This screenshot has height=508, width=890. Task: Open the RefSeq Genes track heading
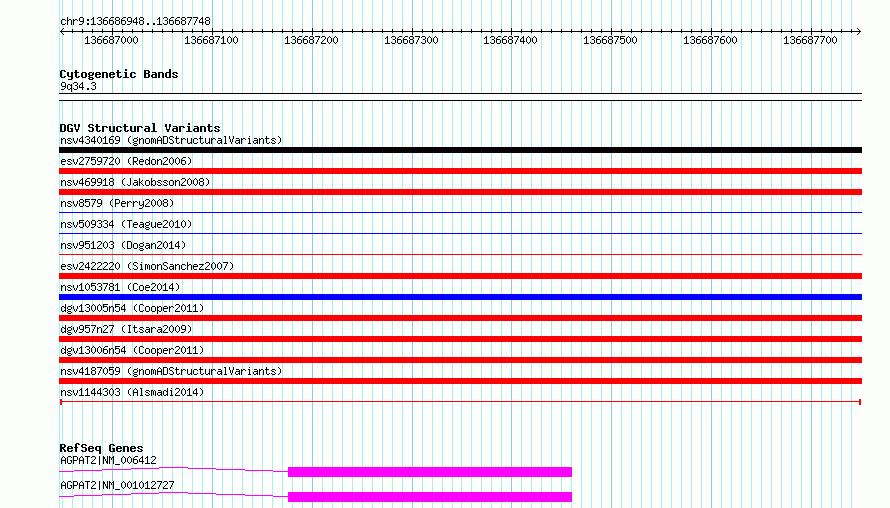101,448
